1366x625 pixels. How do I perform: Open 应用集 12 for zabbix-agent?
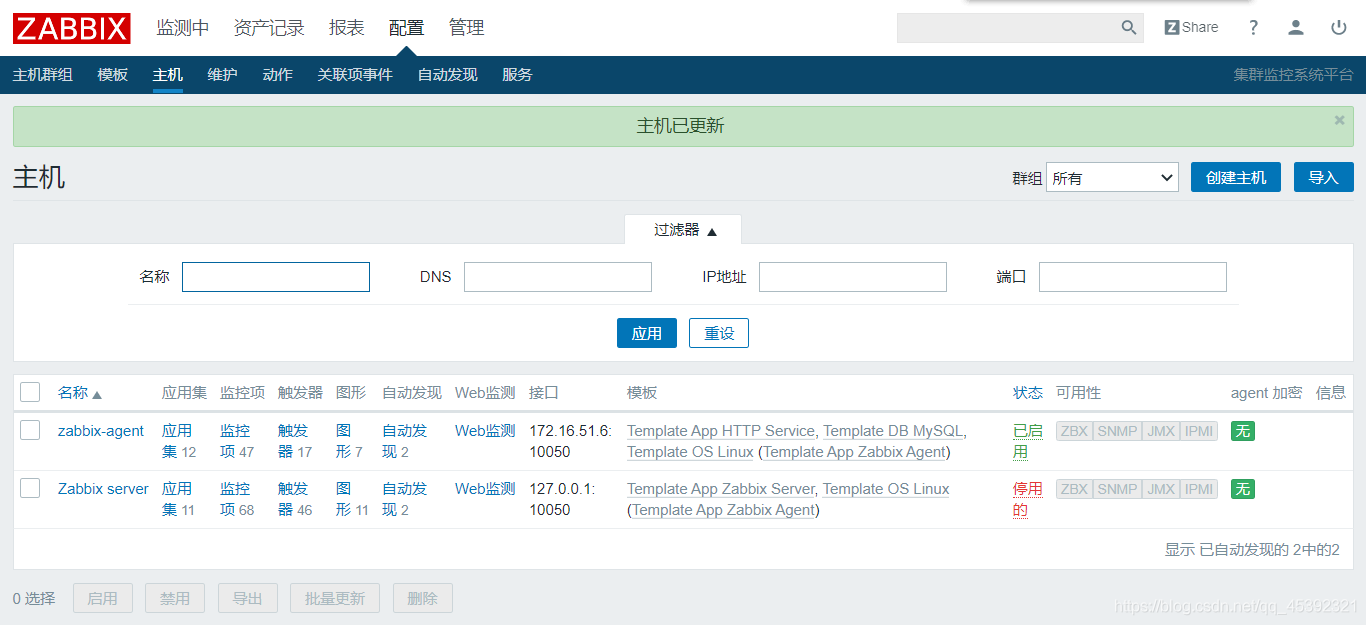point(177,441)
